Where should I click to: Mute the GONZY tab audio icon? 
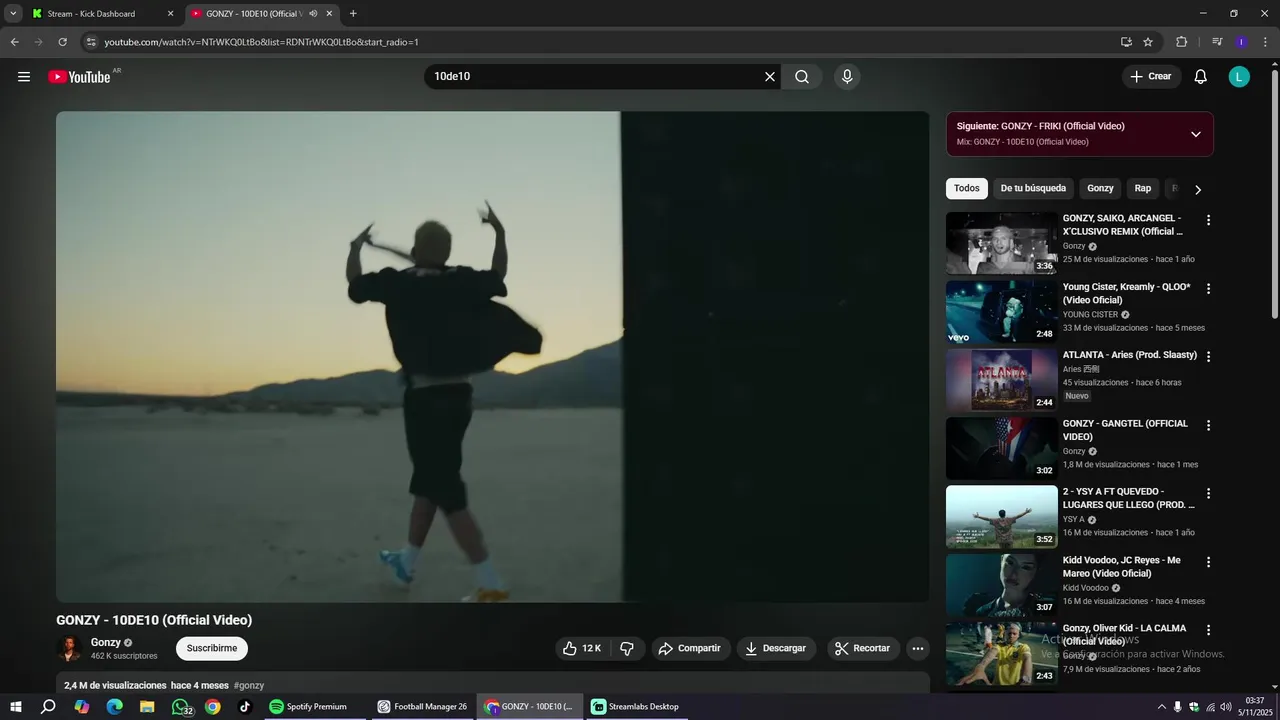click(313, 14)
